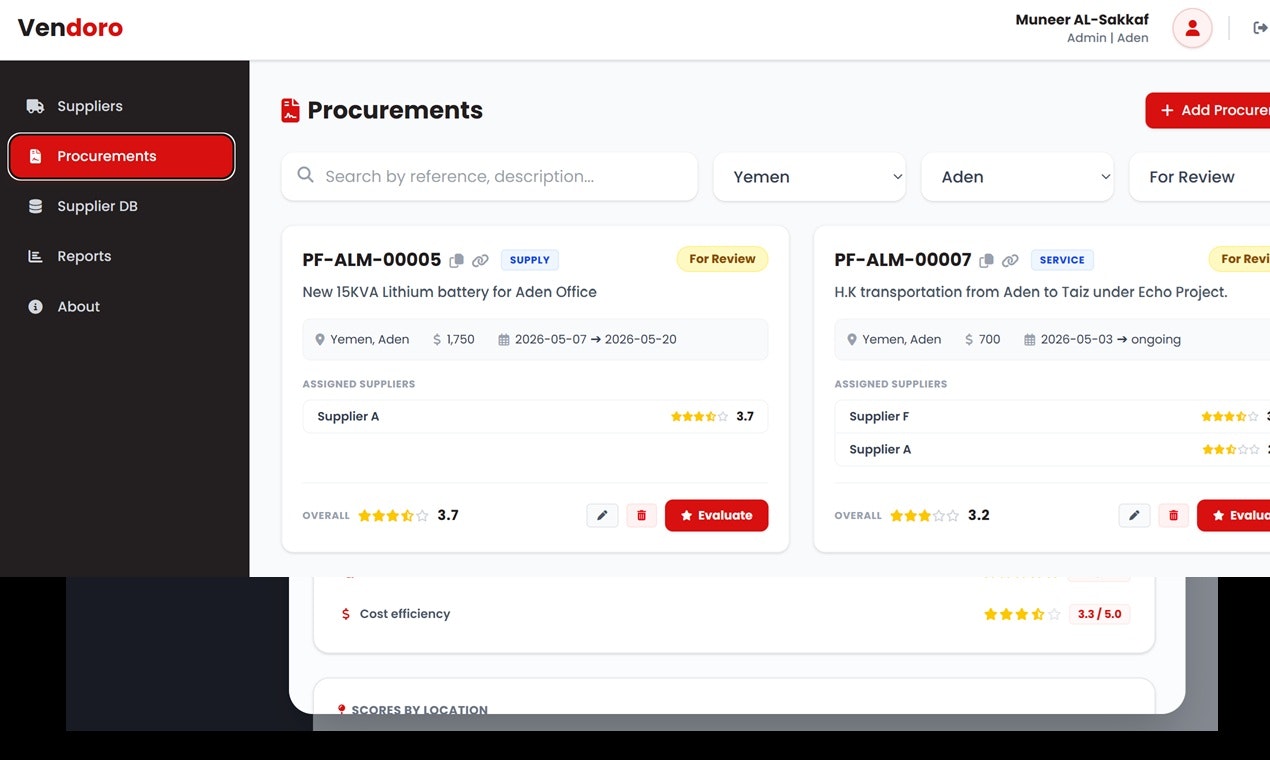Evaluate procurement PF-ALM-00007

[x=1233, y=515]
